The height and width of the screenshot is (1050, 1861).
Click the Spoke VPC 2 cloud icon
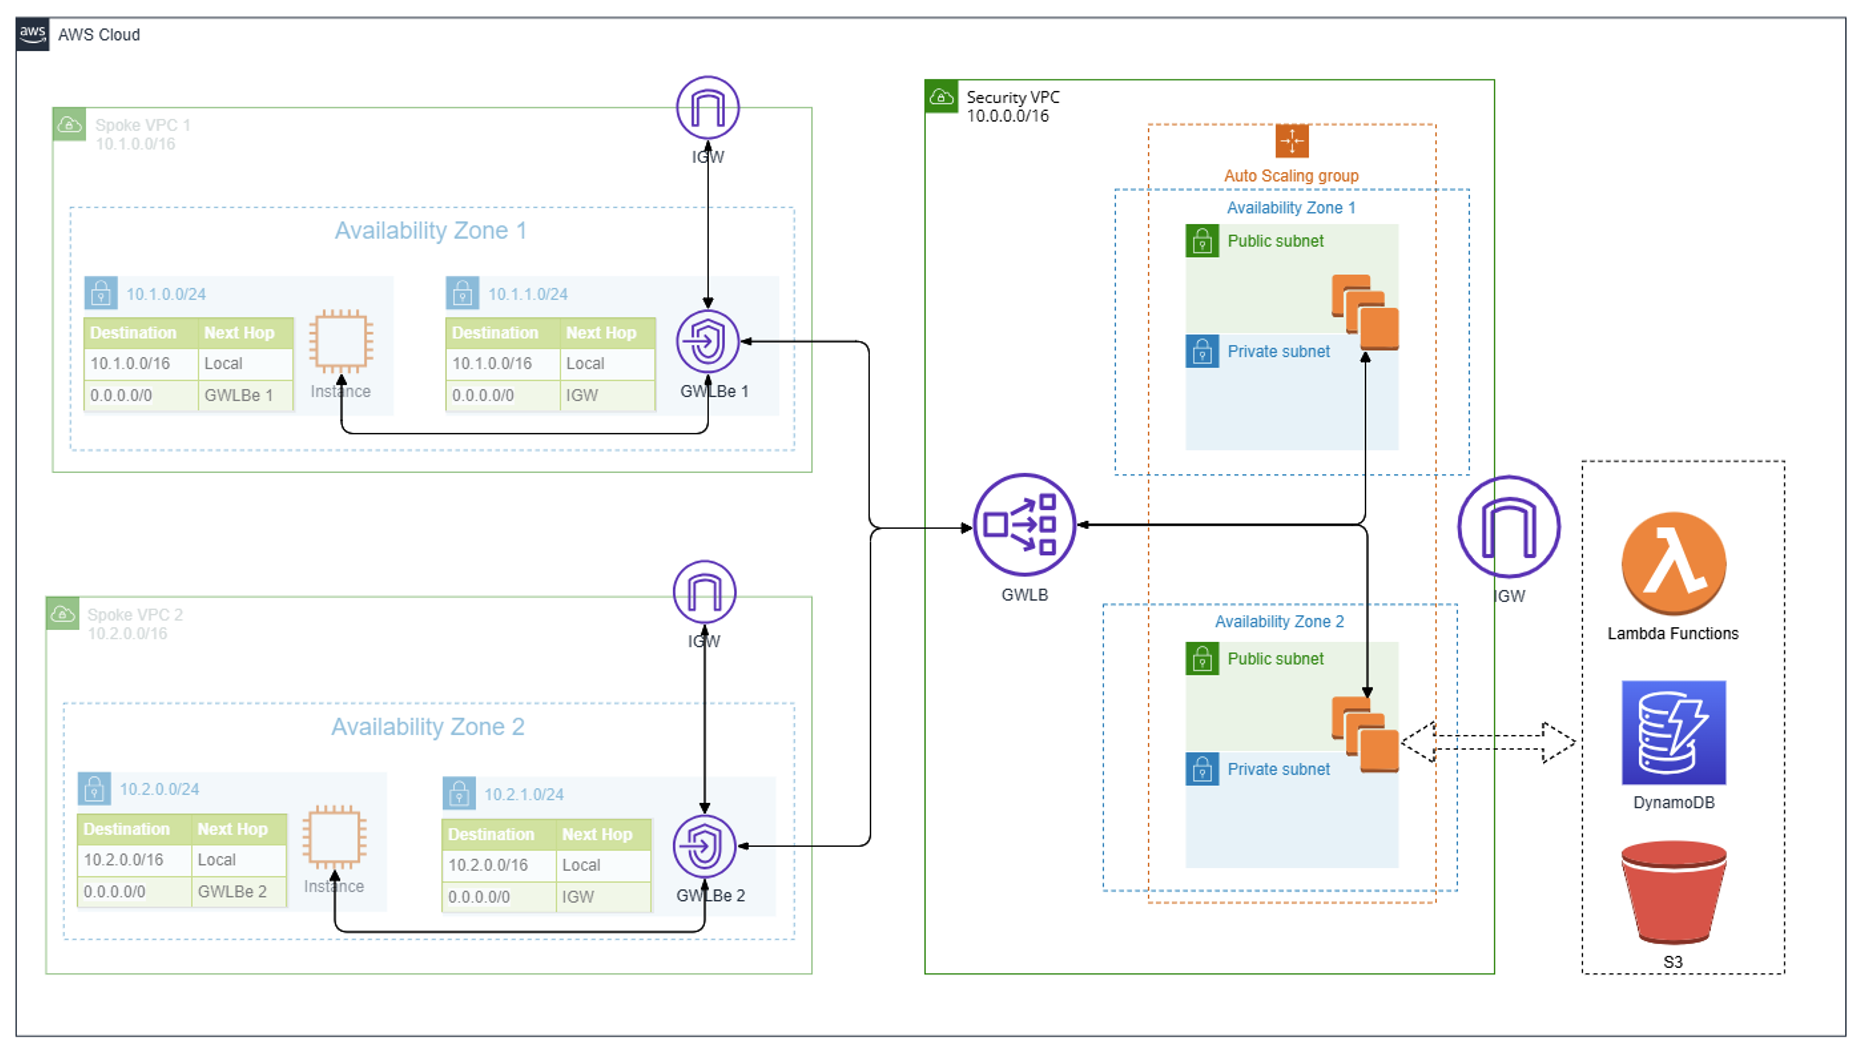[63, 614]
